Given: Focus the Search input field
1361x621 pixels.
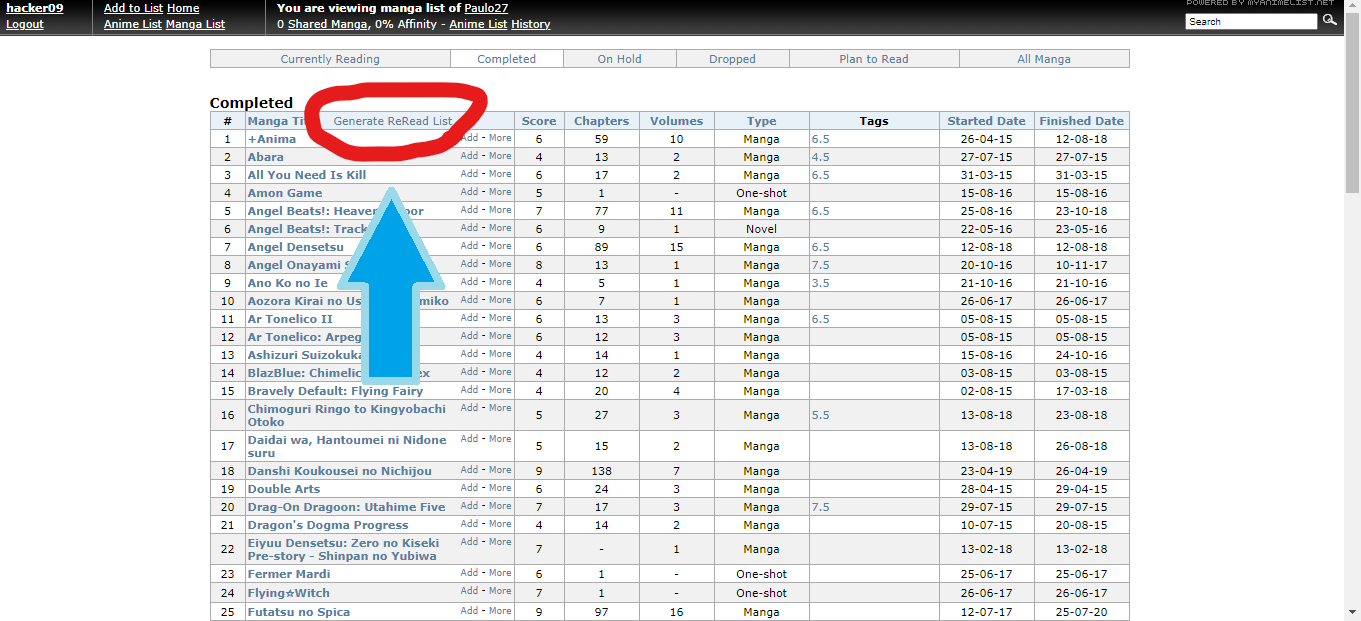Looking at the screenshot, I should click(x=1251, y=21).
